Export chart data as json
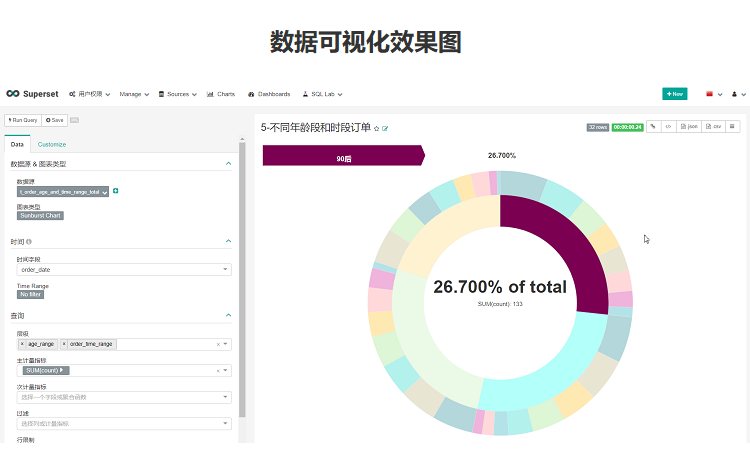The image size is (750, 450). (689, 127)
